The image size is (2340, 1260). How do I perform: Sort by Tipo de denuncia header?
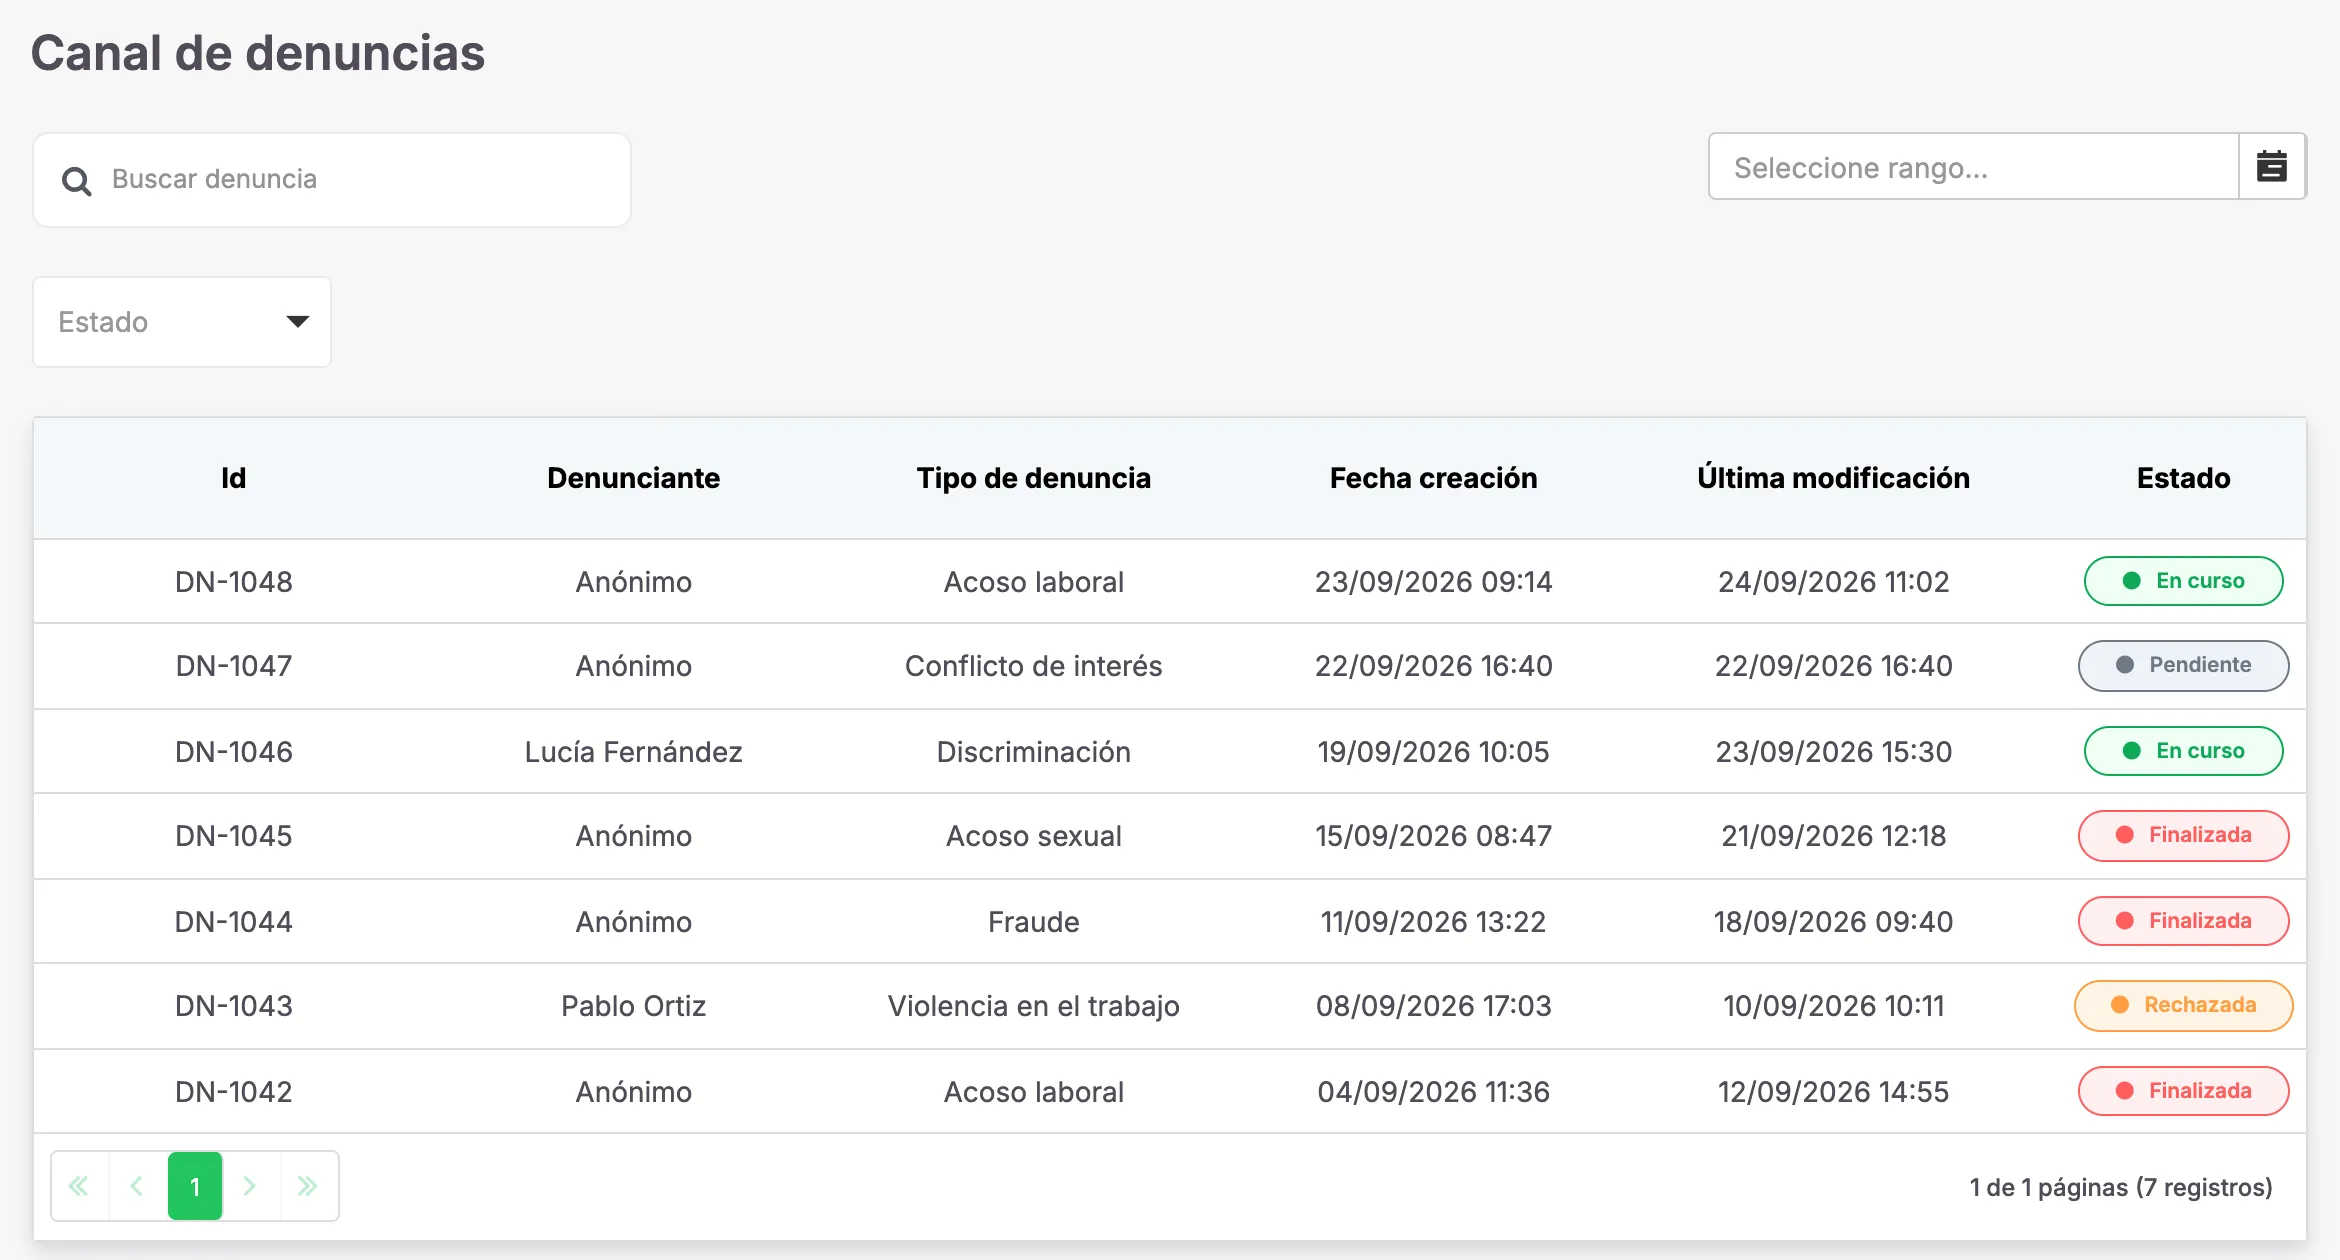(1034, 478)
